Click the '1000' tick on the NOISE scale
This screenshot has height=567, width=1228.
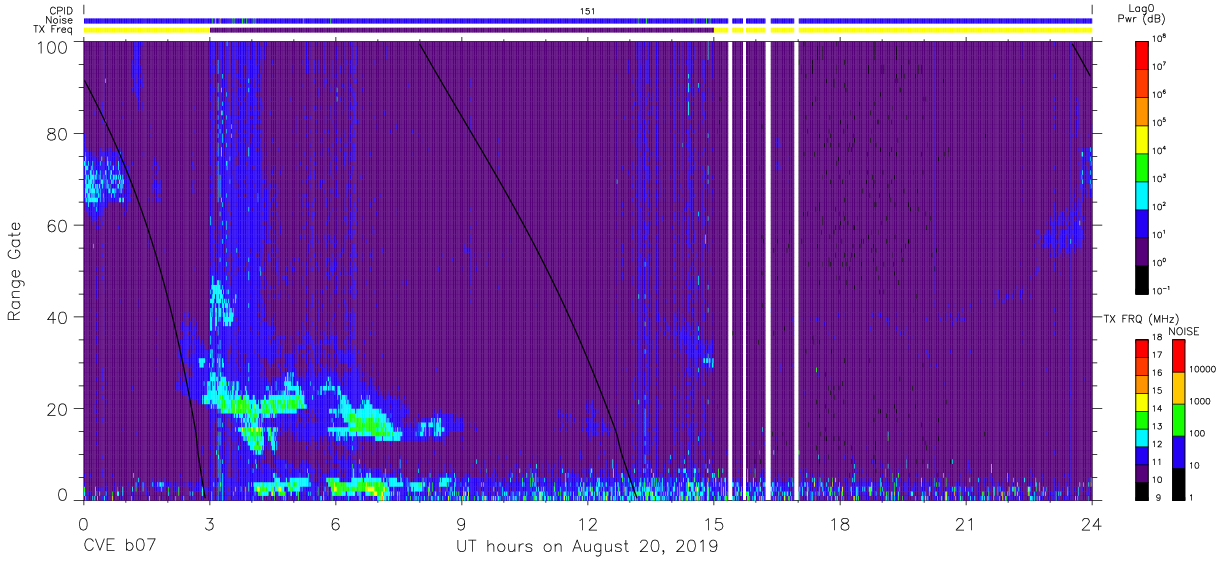coord(1200,401)
